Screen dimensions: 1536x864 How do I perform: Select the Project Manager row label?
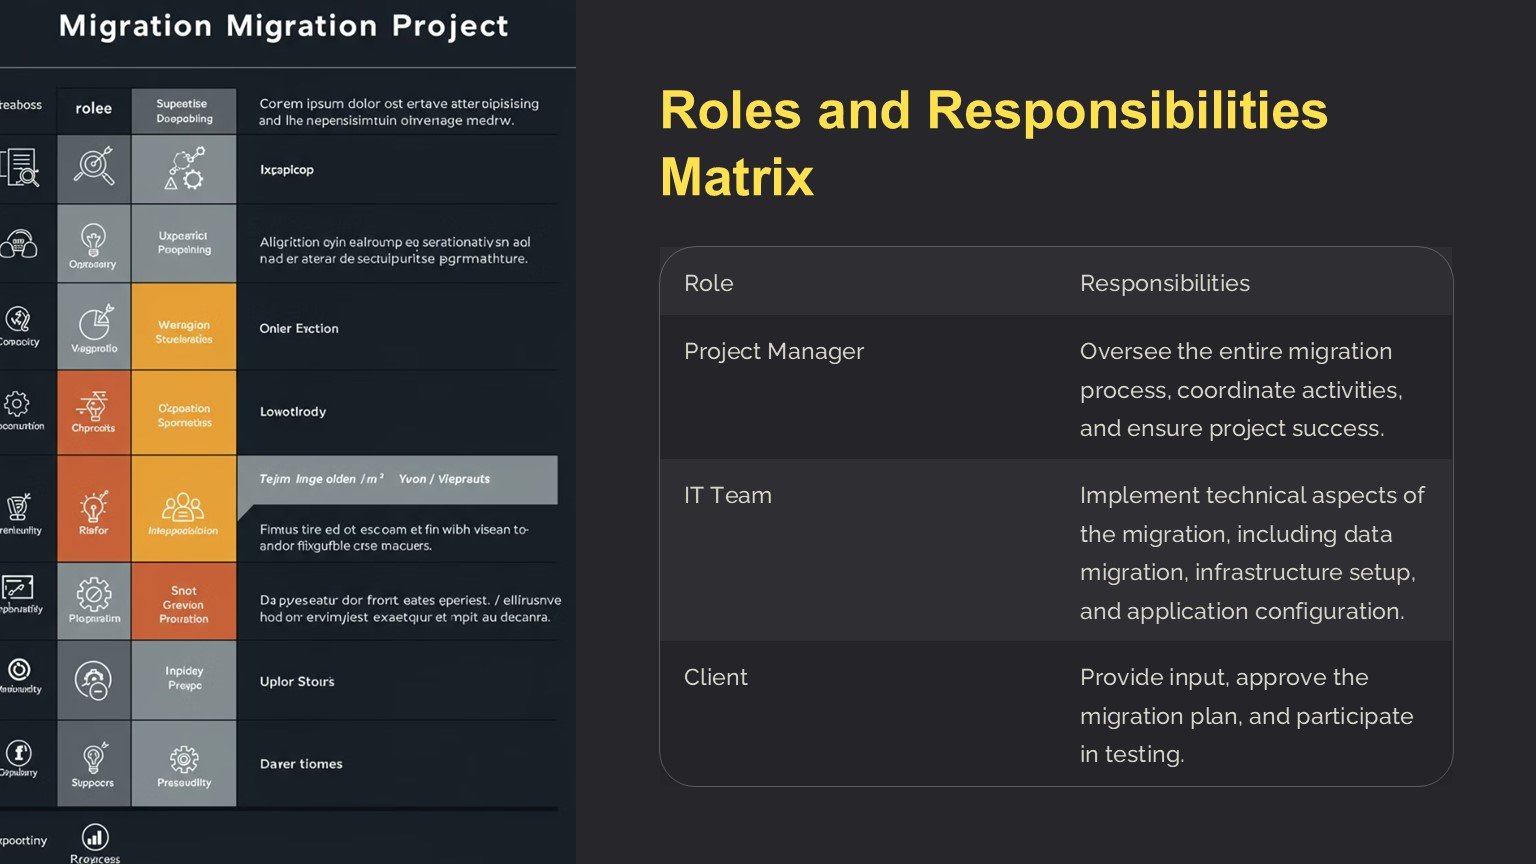pos(774,351)
